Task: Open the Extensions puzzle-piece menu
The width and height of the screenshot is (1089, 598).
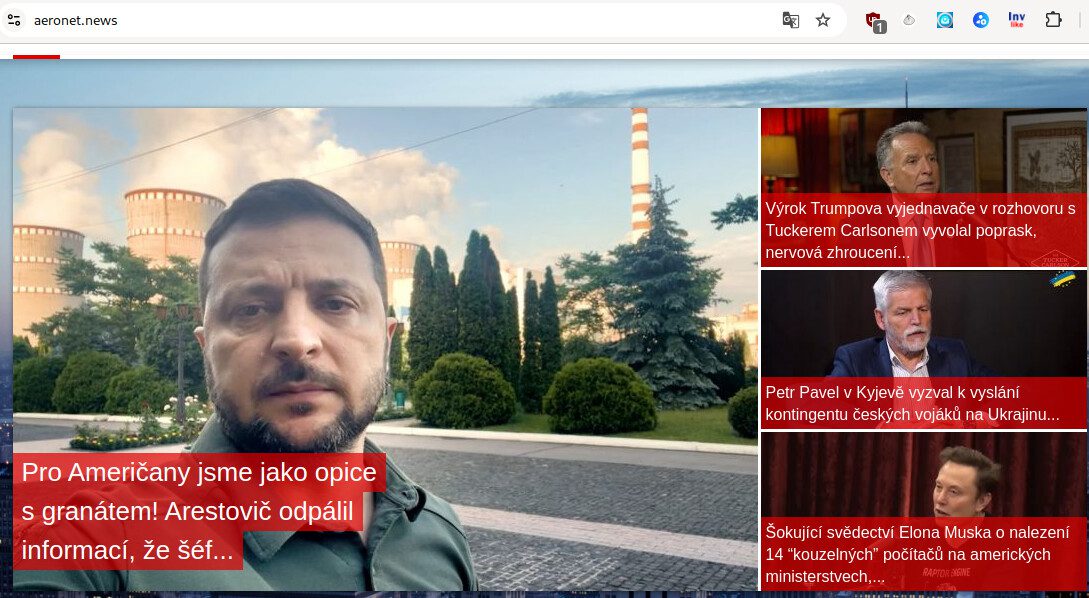Action: pyautogui.click(x=1053, y=20)
